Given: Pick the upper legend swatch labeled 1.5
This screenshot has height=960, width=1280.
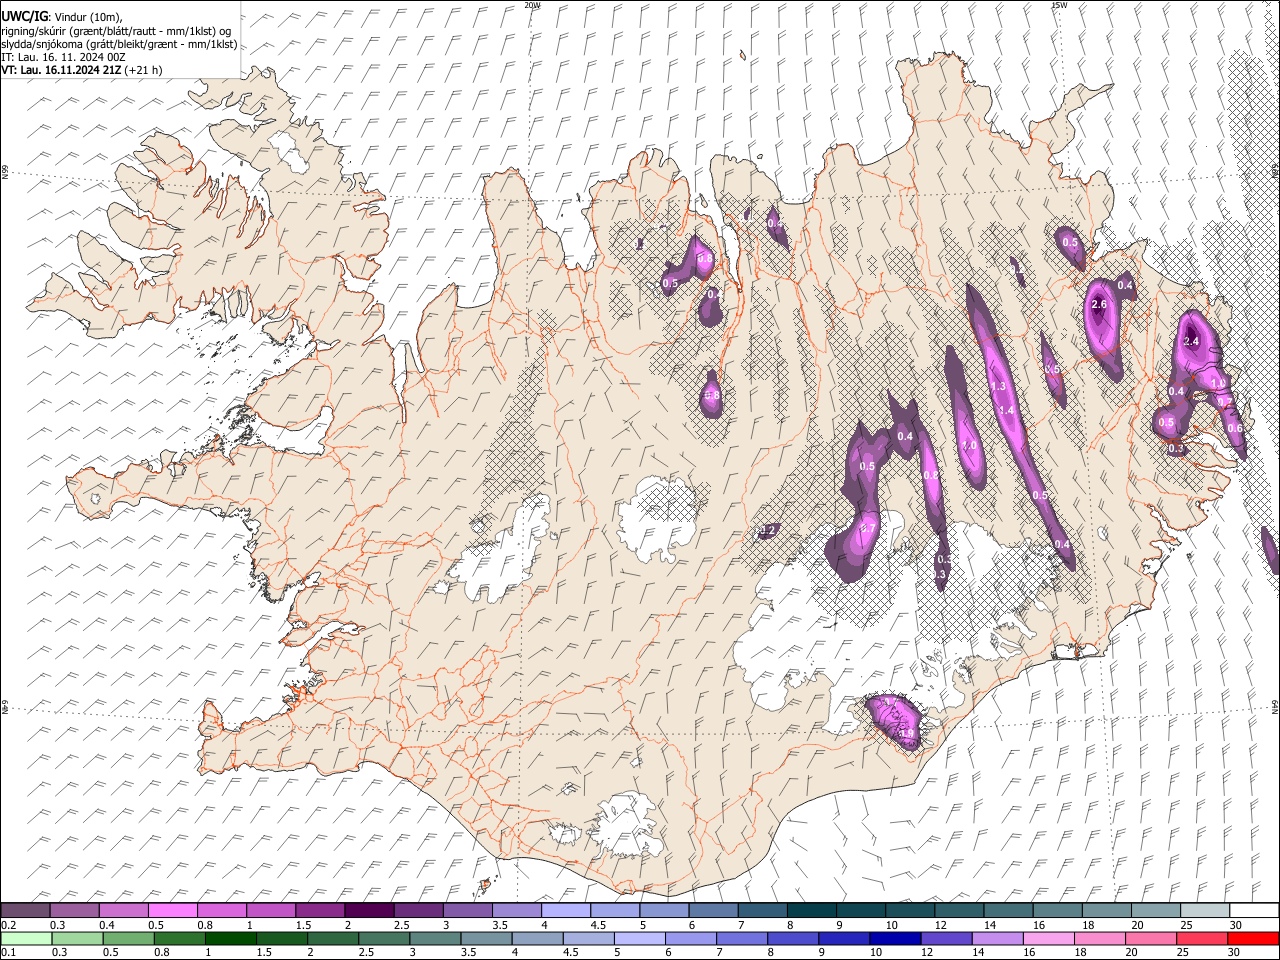Looking at the screenshot, I should 319,911.
